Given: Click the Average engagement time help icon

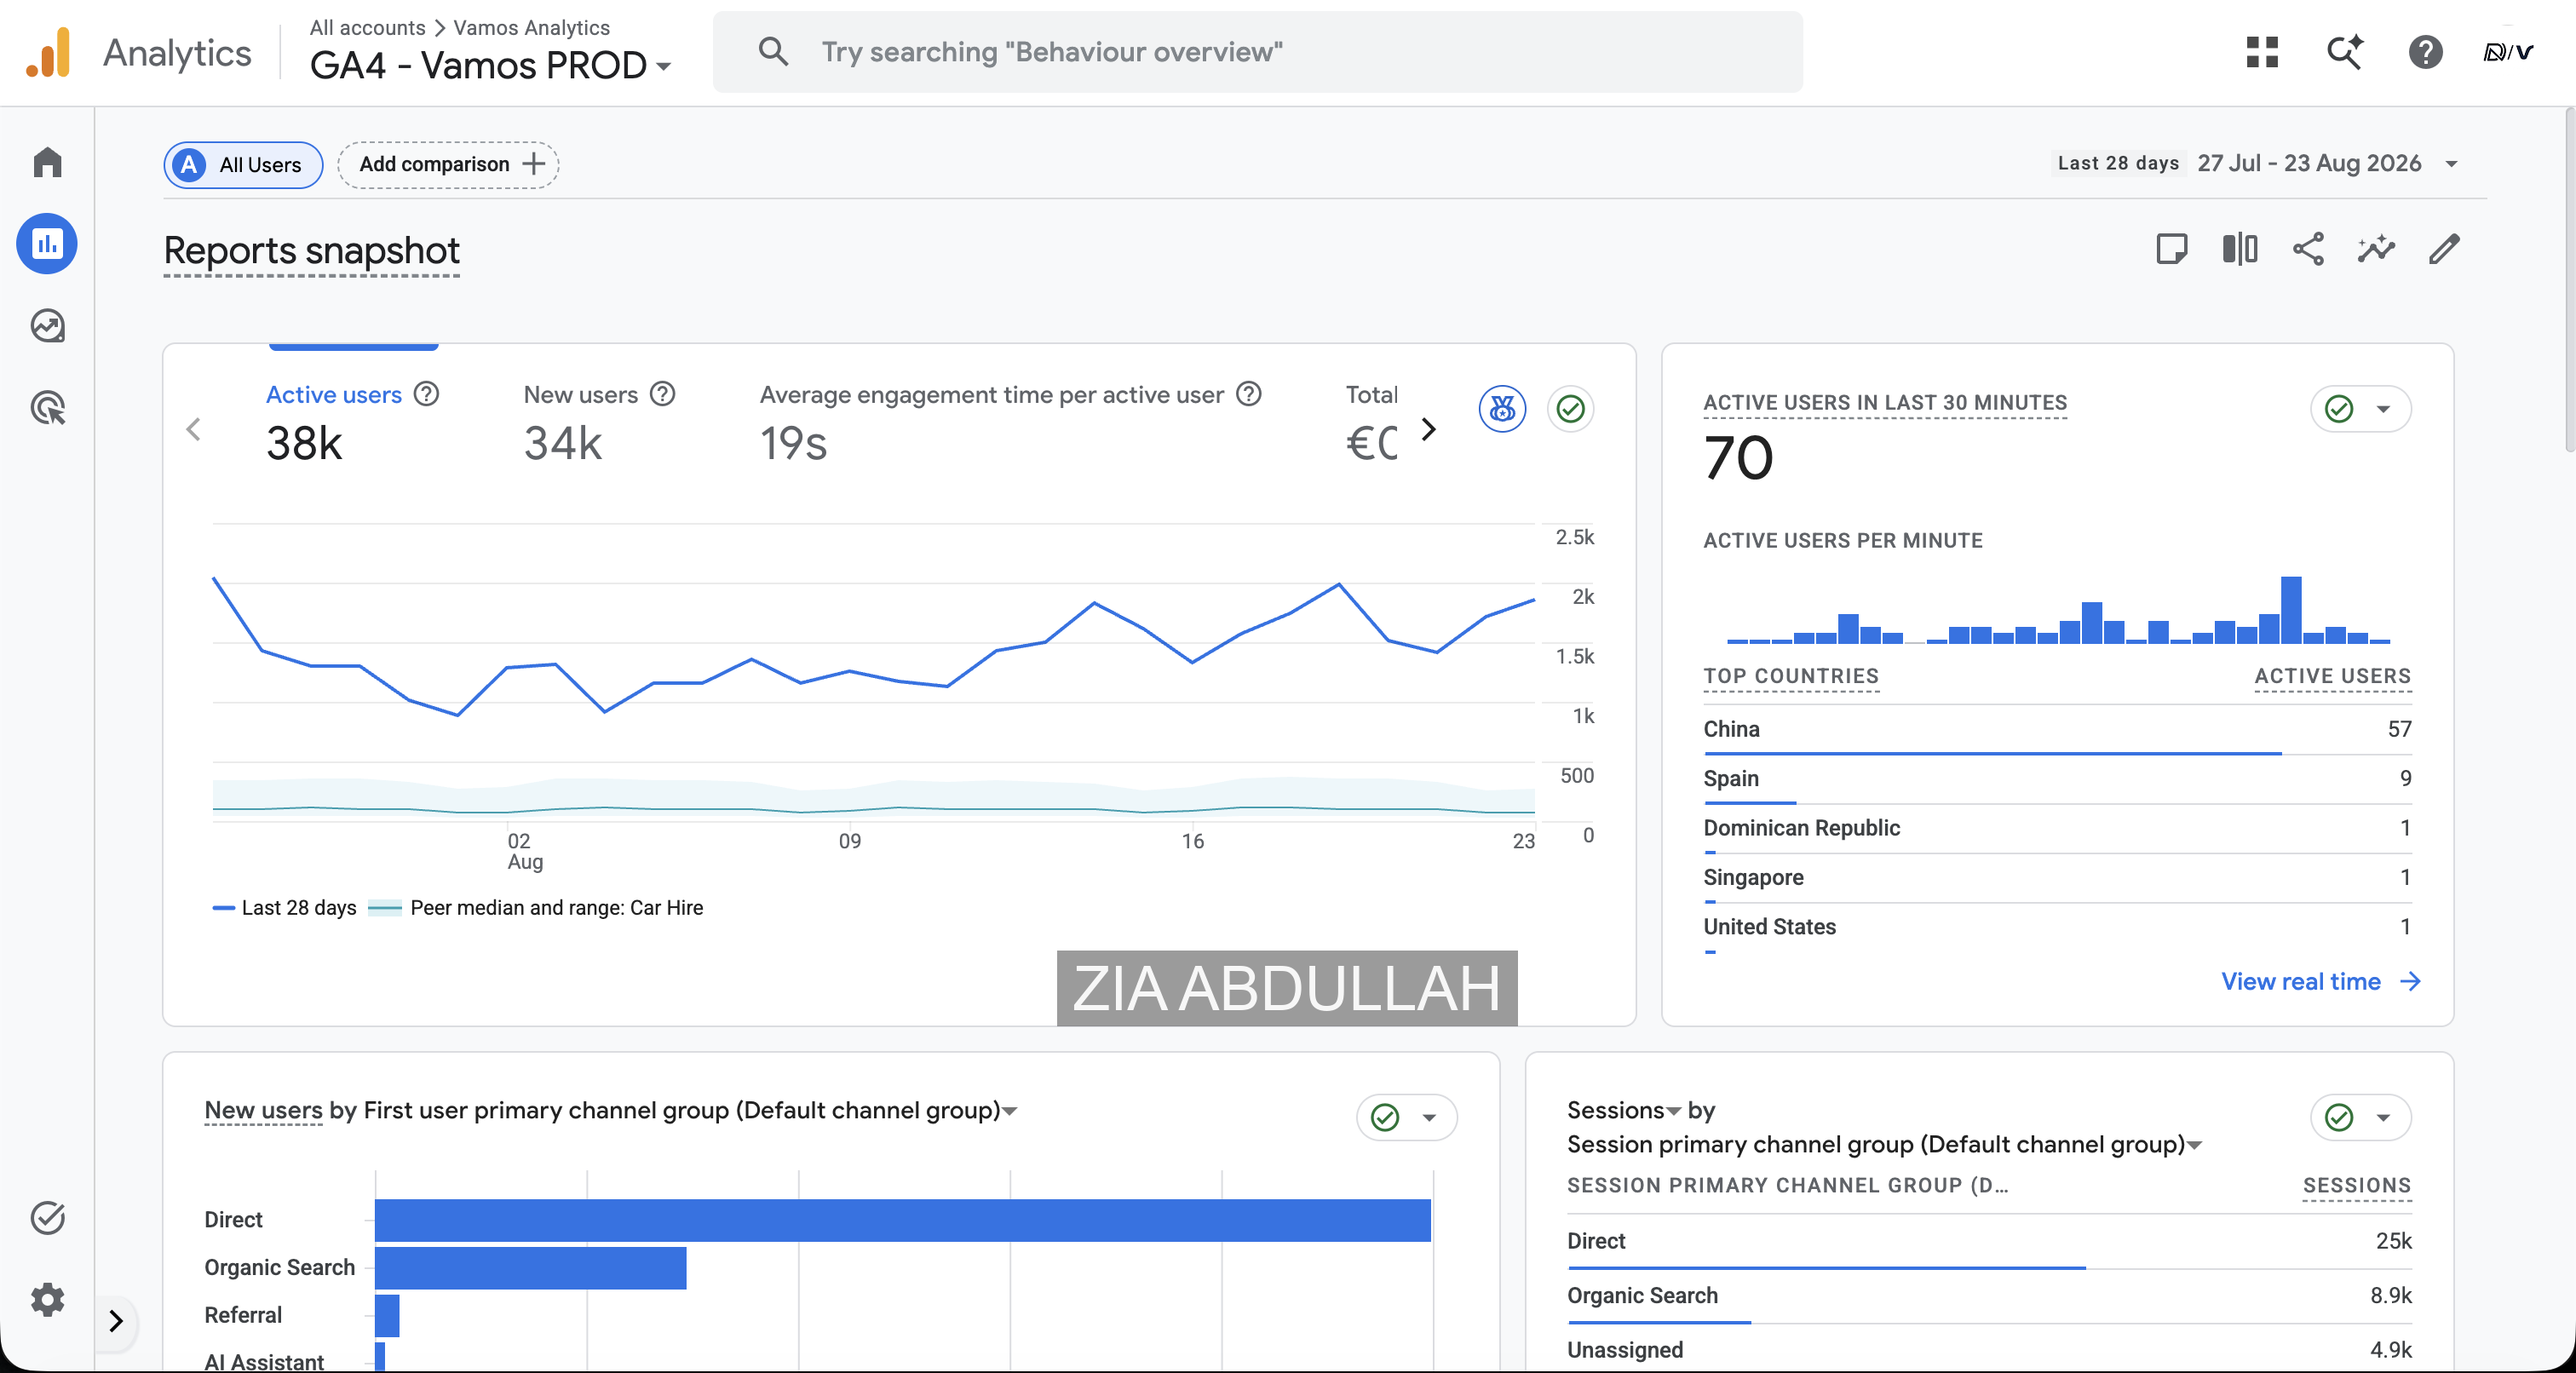Looking at the screenshot, I should (x=1248, y=394).
